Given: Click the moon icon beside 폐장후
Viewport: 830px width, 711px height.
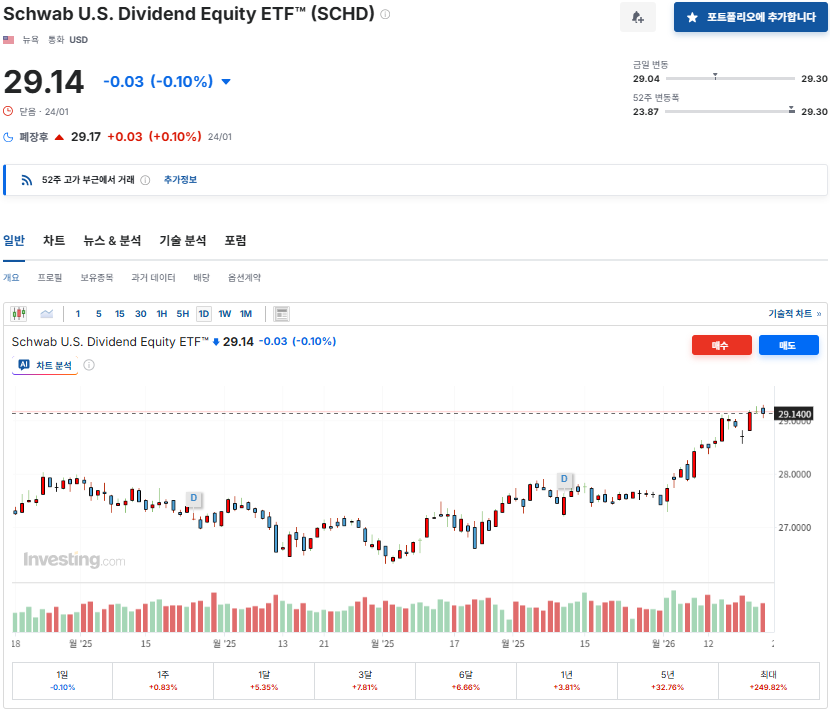Looking at the screenshot, I should pyautogui.click(x=8, y=137).
